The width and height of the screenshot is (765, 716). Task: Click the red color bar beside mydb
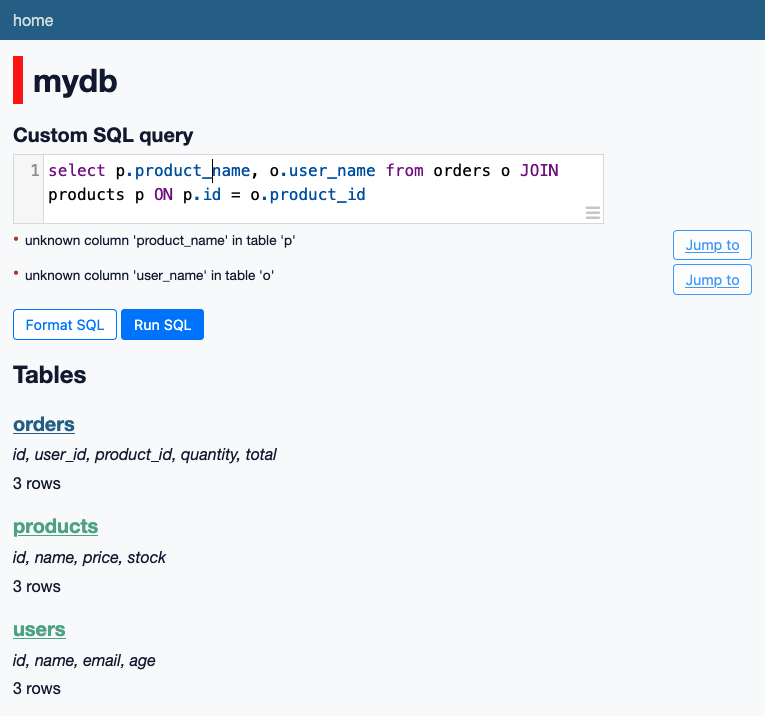18,81
